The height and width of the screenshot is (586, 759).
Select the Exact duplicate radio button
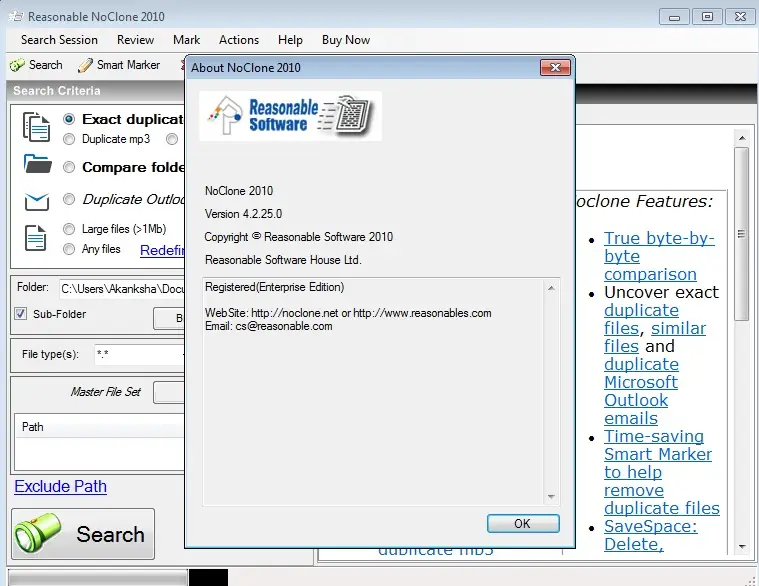pyautogui.click(x=69, y=119)
